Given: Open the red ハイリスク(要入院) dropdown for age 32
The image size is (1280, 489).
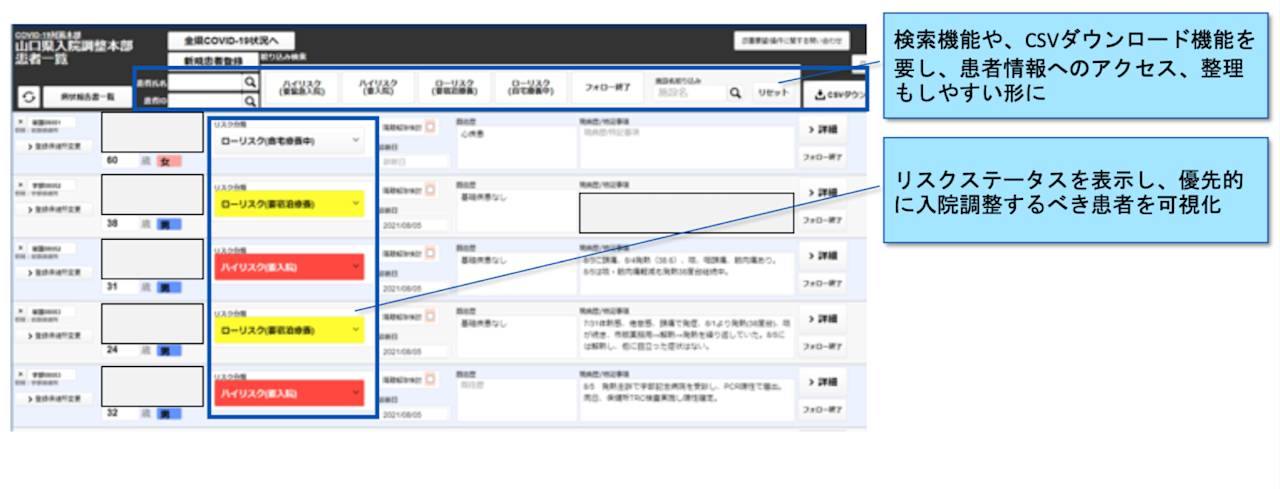Looking at the screenshot, I should [x=291, y=393].
